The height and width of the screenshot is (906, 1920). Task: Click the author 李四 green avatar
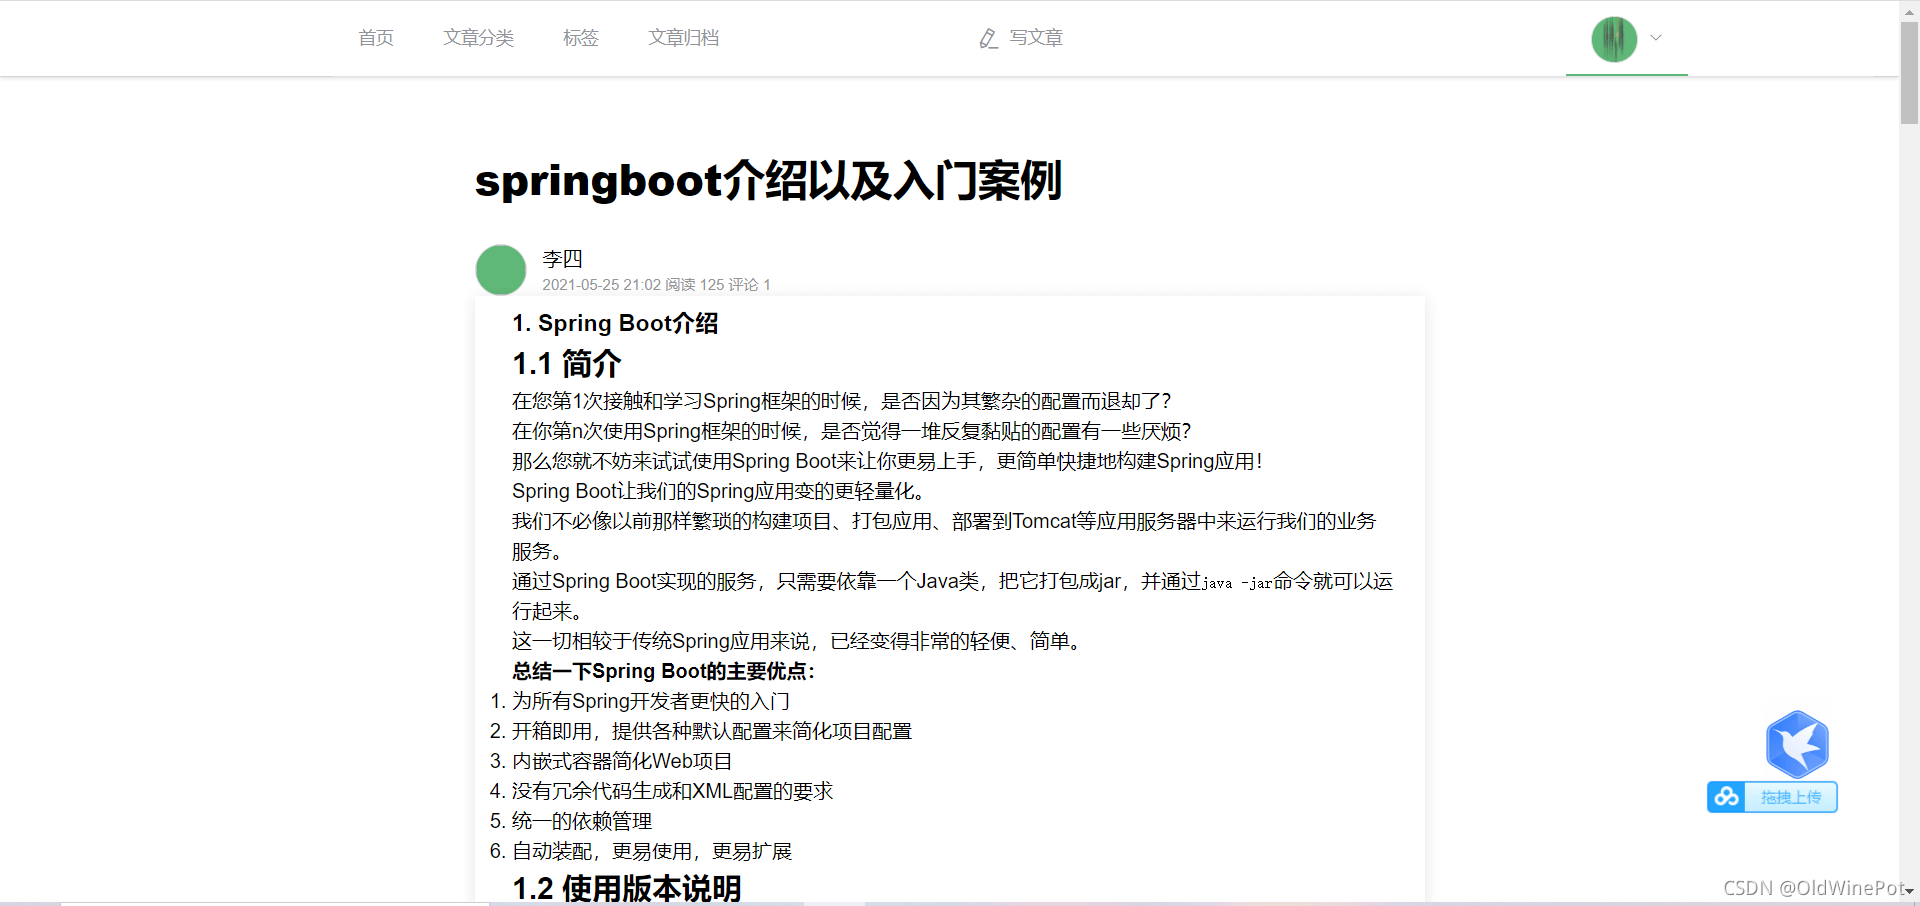(x=501, y=270)
